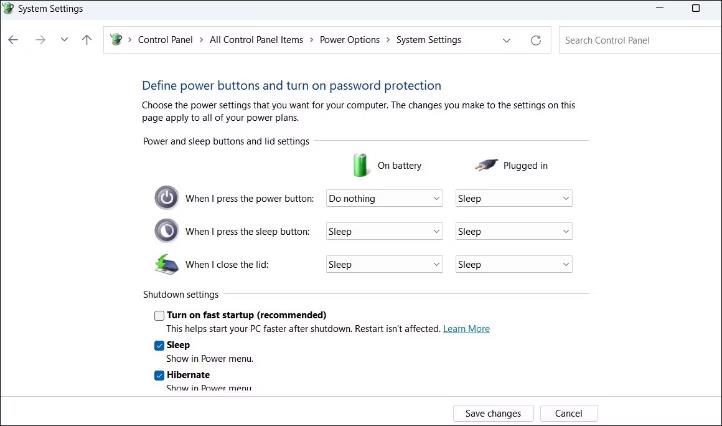Maximize the System Settings window
The width and height of the screenshot is (722, 426).
pos(696,8)
